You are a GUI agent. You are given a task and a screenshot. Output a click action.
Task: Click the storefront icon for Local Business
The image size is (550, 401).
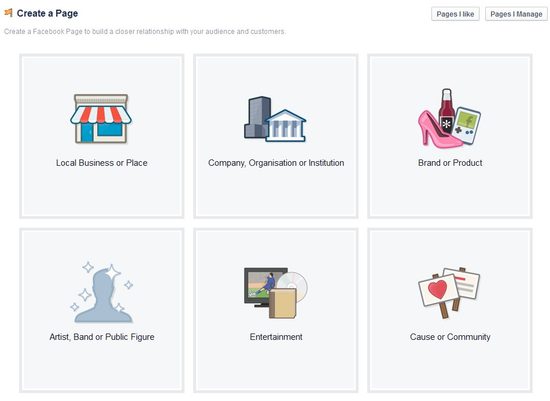[101, 119]
